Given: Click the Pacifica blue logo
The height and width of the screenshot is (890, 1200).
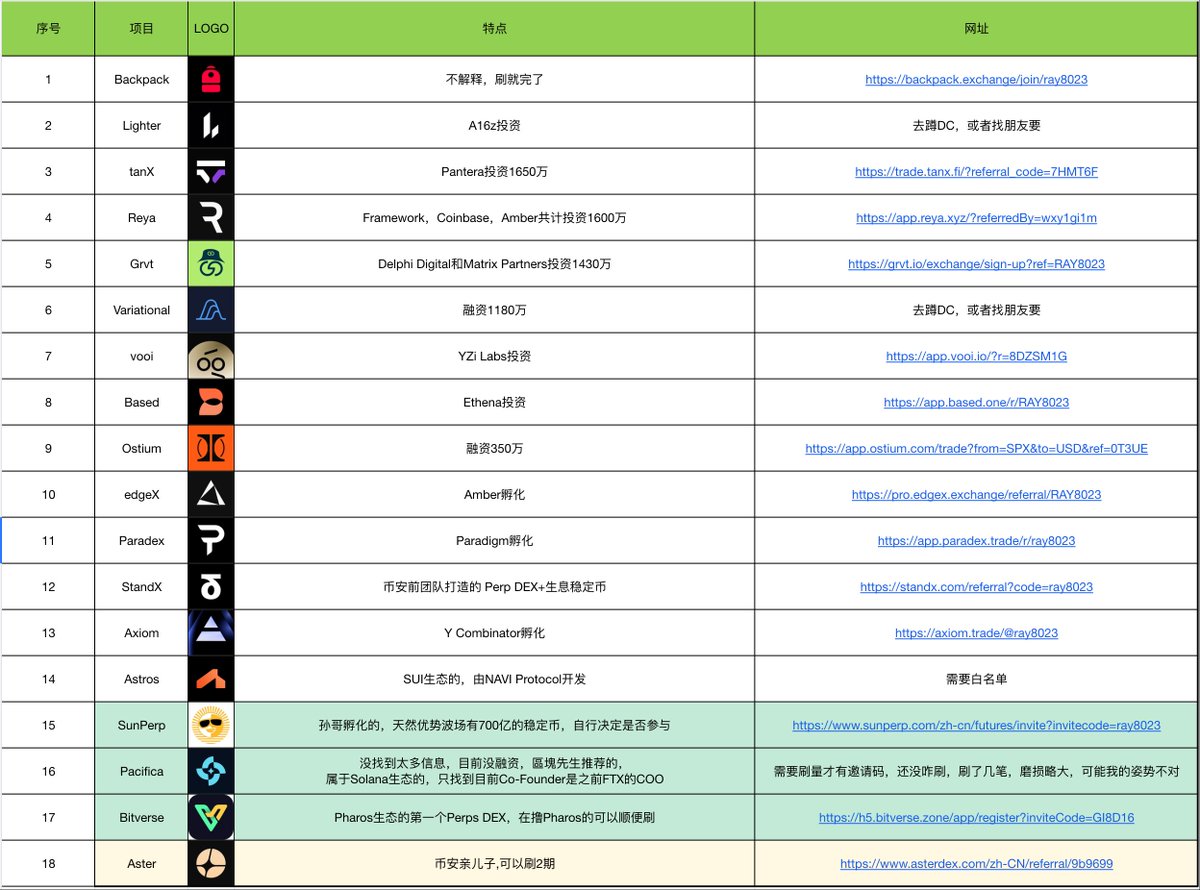Looking at the screenshot, I should 211,771.
